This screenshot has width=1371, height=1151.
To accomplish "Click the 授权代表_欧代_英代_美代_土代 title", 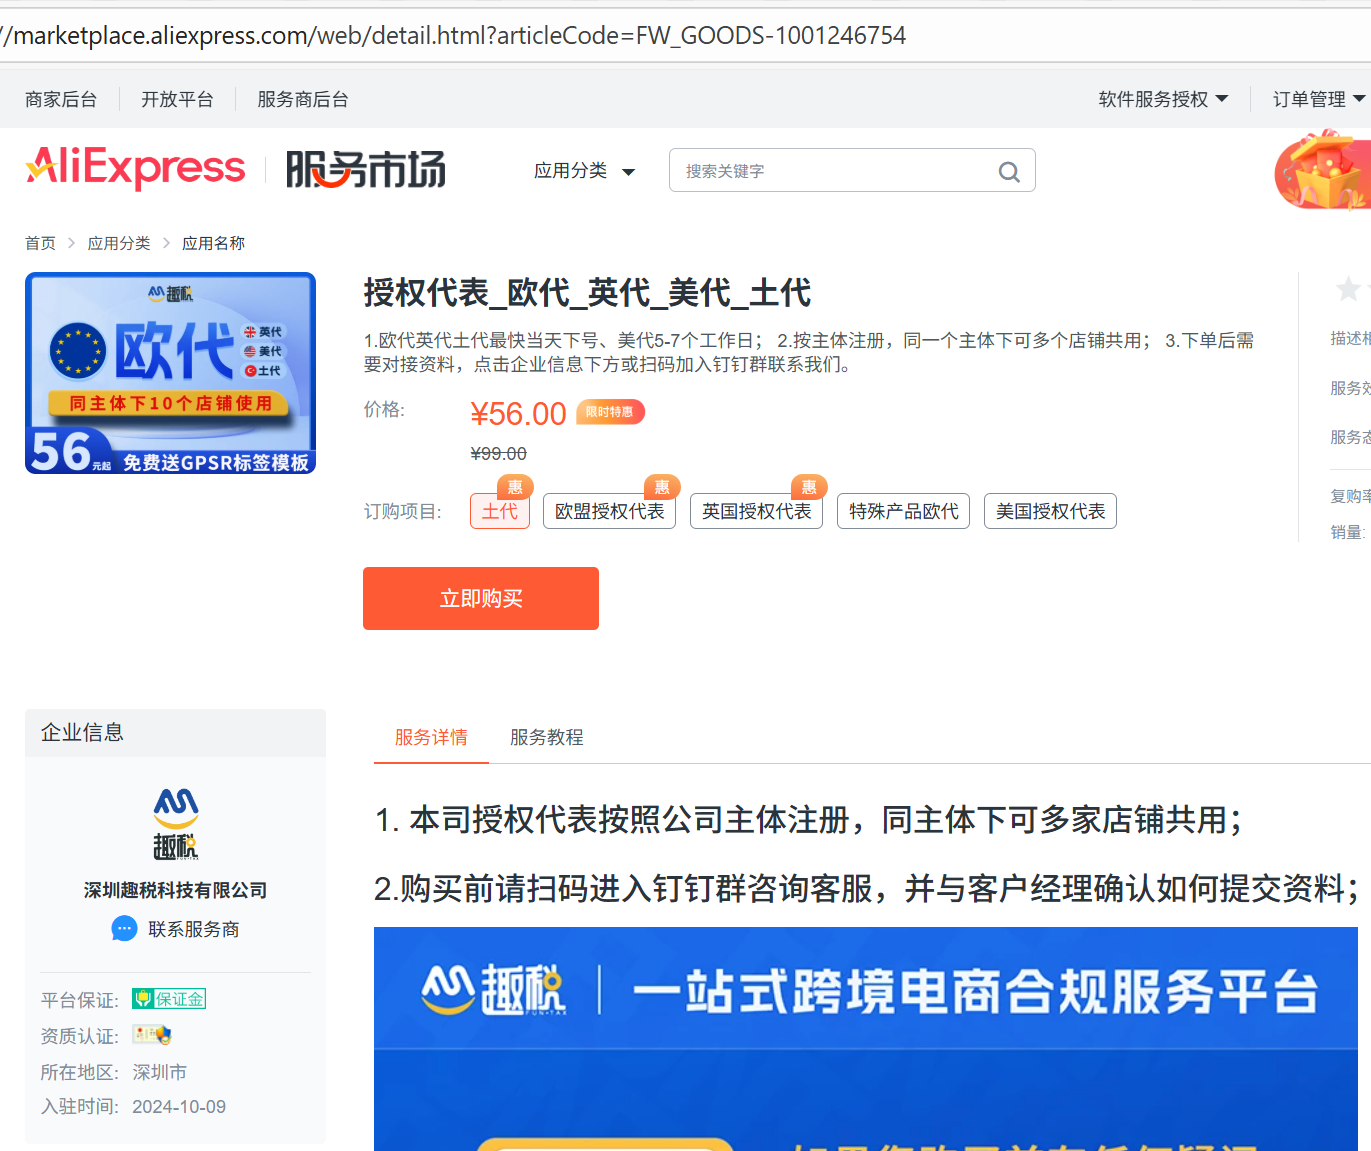I will coord(587,293).
